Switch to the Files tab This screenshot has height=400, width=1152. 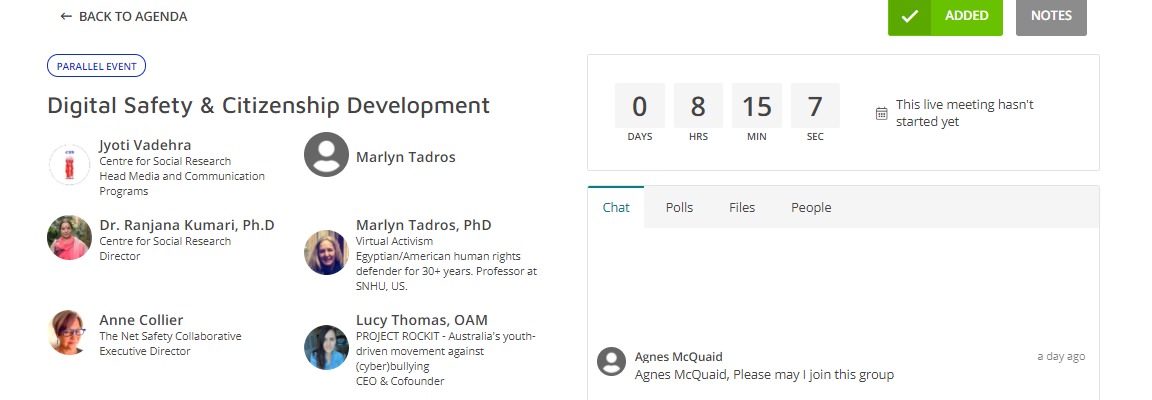tap(742, 207)
